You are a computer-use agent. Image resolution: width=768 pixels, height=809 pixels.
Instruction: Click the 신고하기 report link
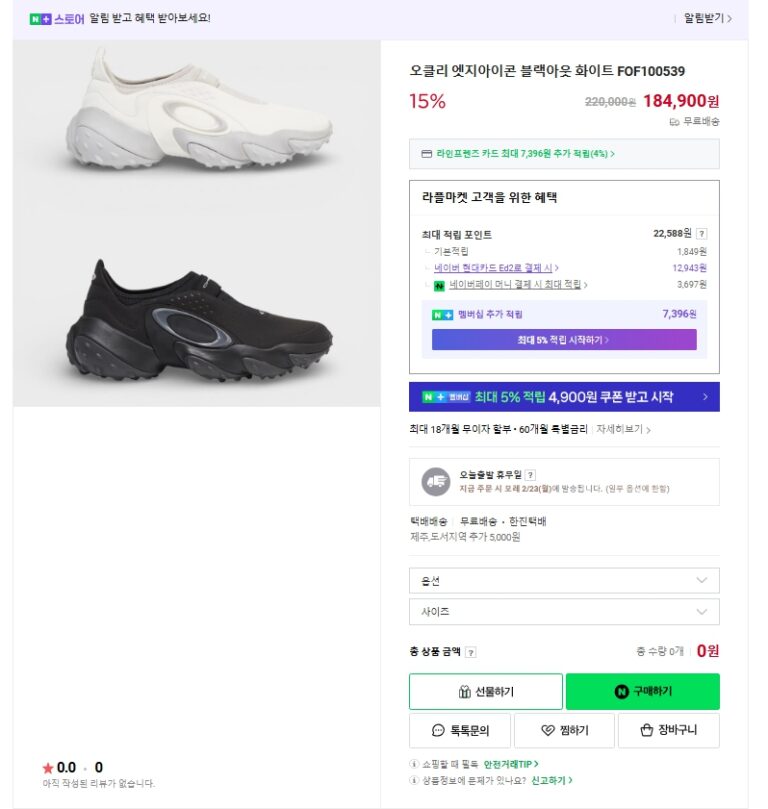click(552, 780)
